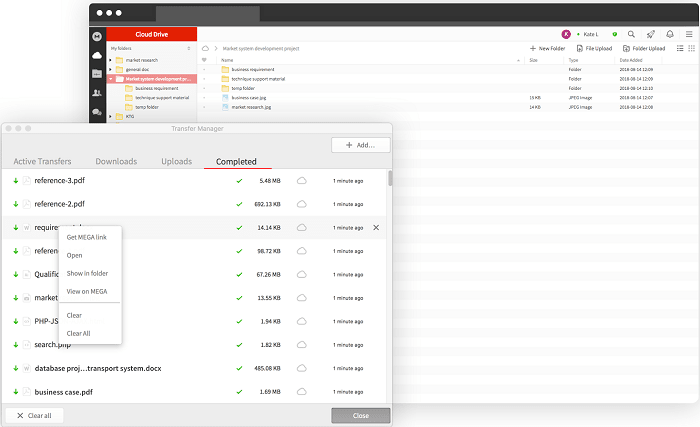Click cloud icon beside reference-3.pdf
The image size is (700, 427).
301,181
